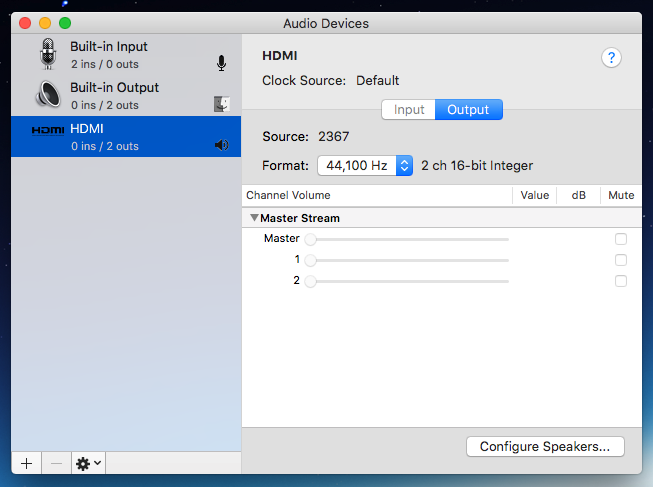
Task: Select Built-in Input device row
Action: pyautogui.click(x=126, y=55)
